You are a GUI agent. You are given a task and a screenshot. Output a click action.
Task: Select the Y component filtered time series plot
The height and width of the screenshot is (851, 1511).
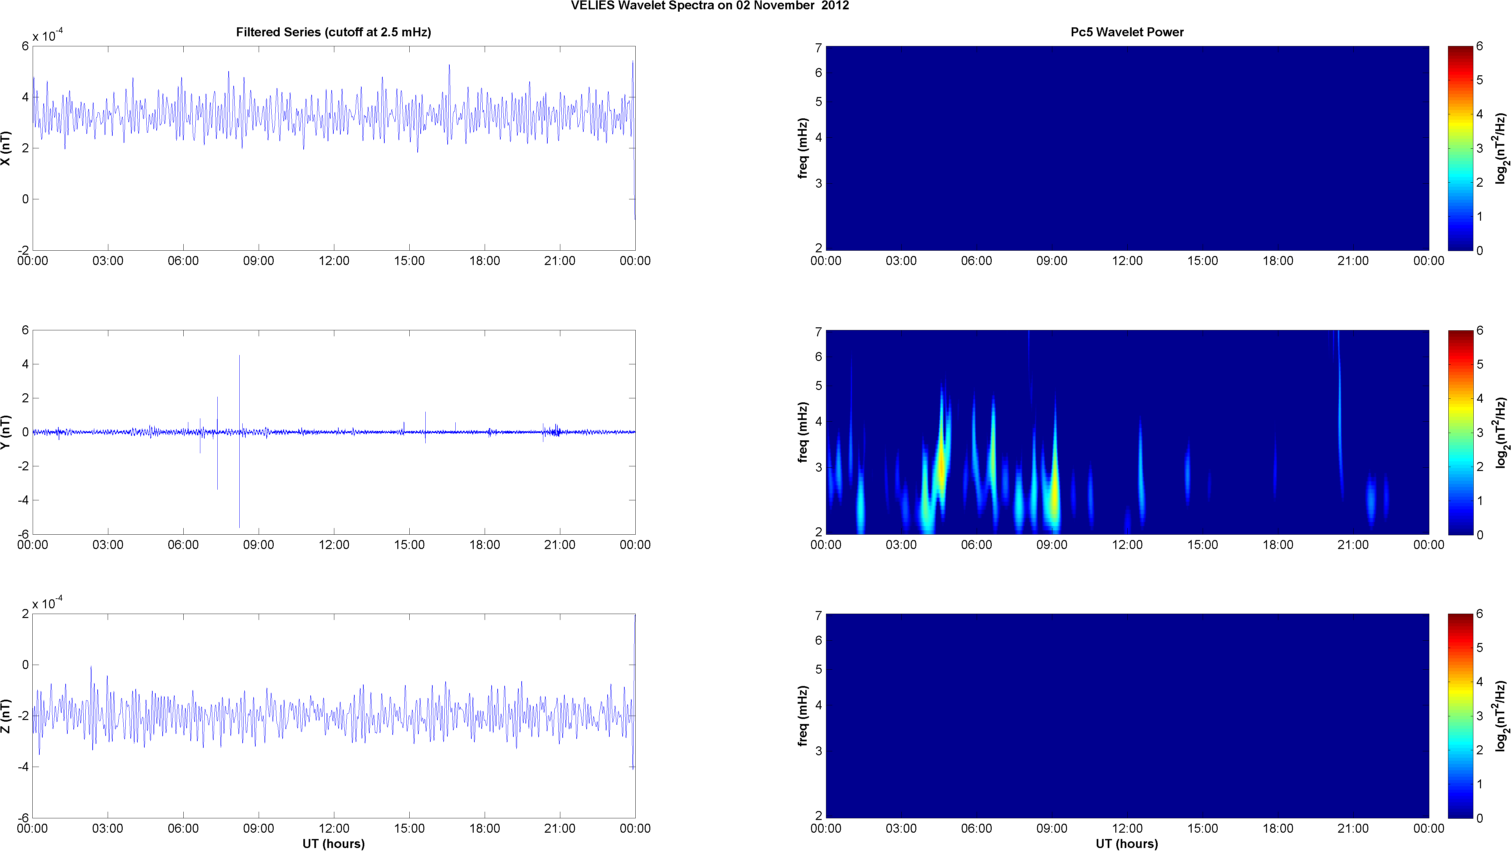pos(333,432)
